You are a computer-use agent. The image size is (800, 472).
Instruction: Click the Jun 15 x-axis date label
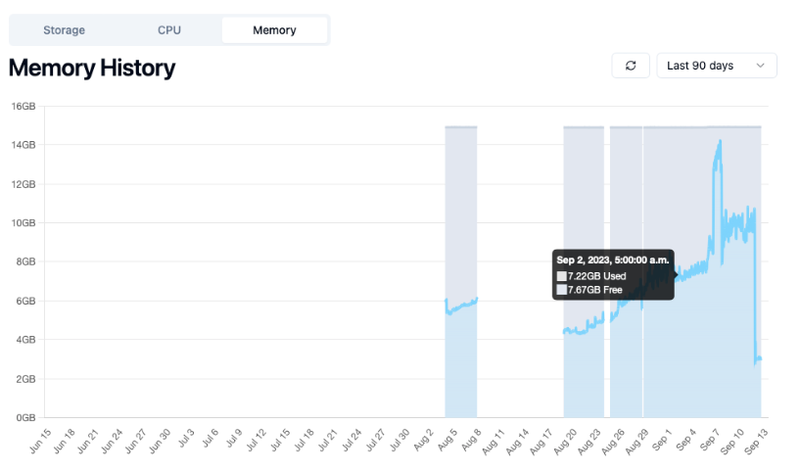coord(40,440)
